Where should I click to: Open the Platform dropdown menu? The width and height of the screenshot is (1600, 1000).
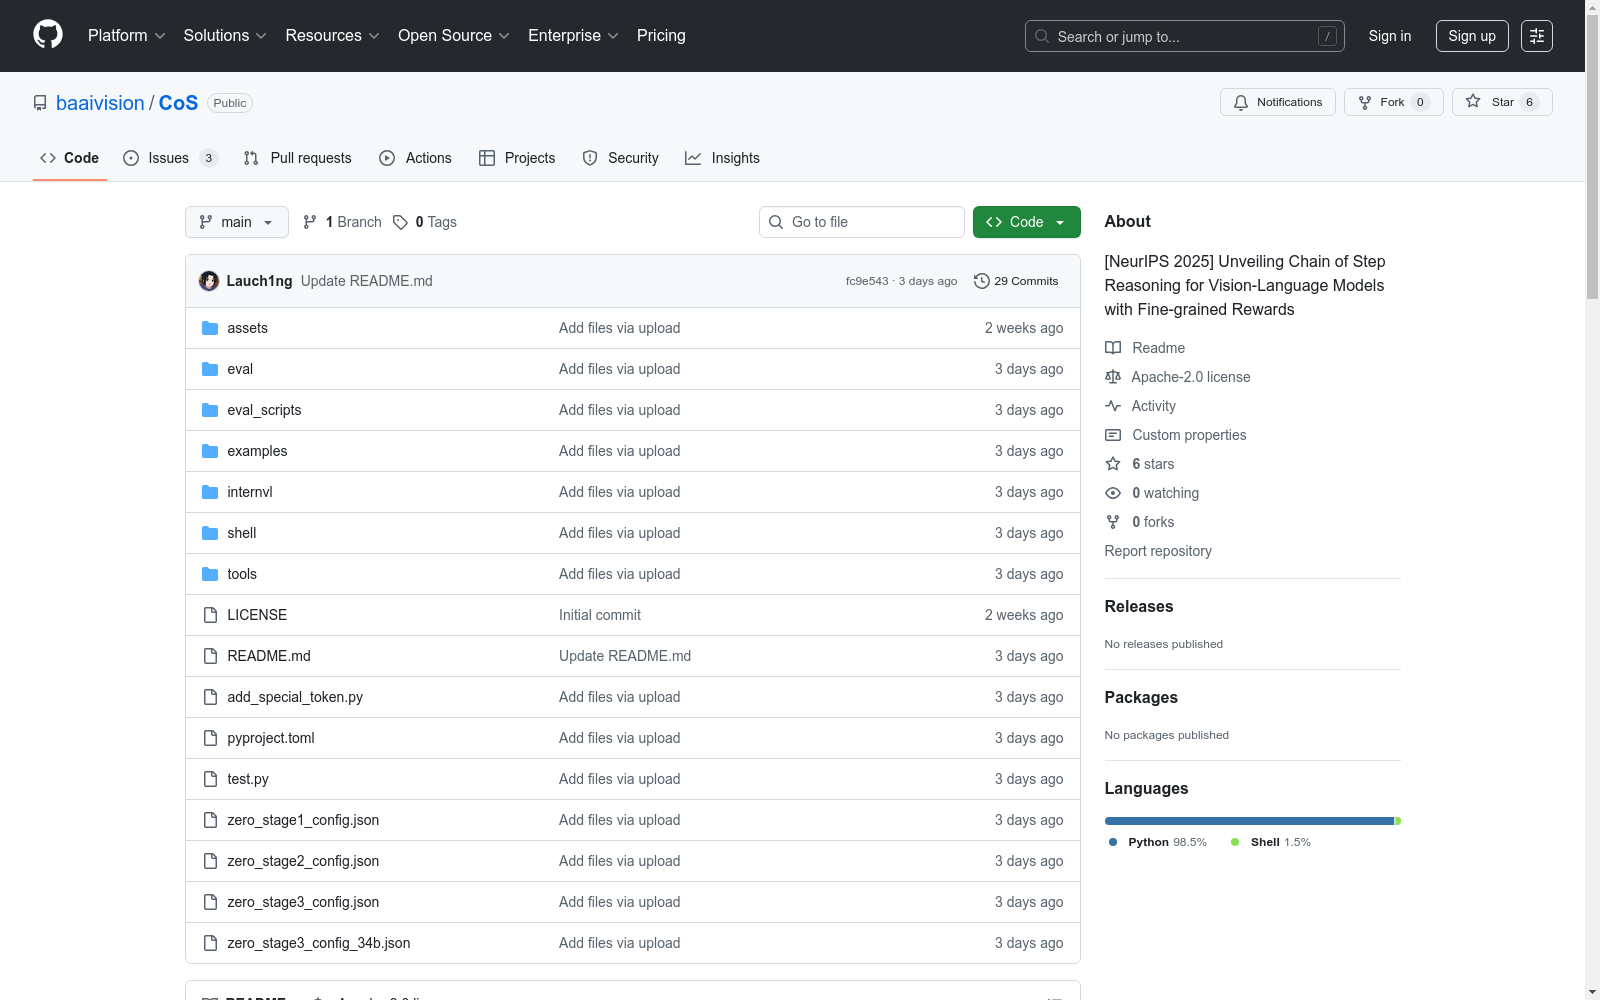click(x=126, y=36)
